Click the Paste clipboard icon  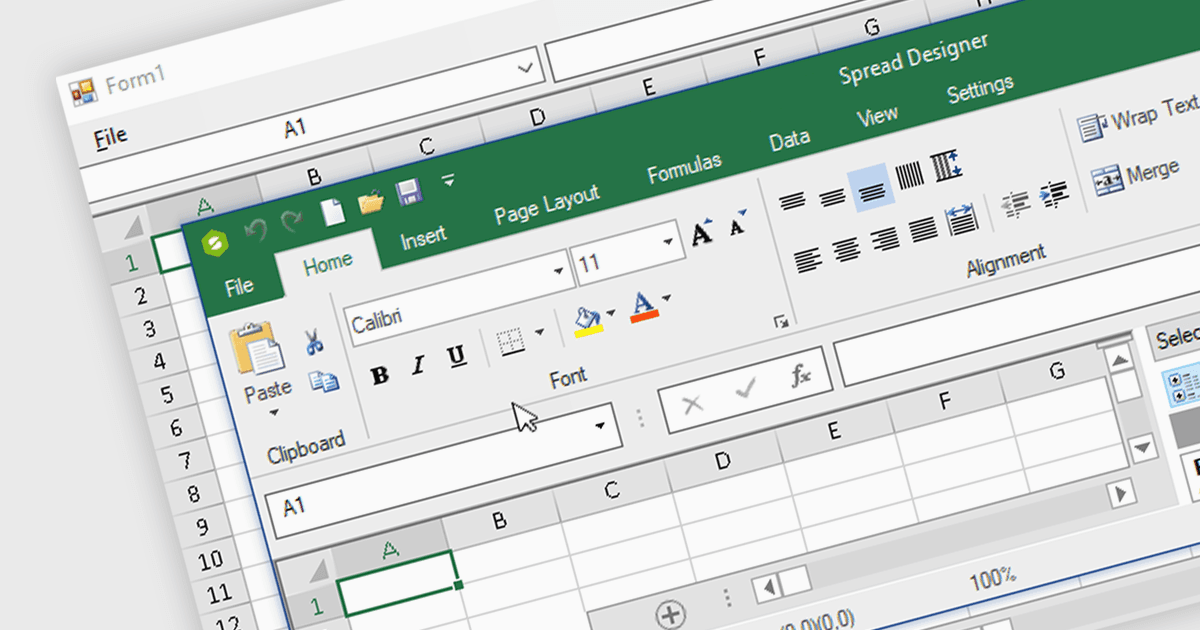pos(256,349)
